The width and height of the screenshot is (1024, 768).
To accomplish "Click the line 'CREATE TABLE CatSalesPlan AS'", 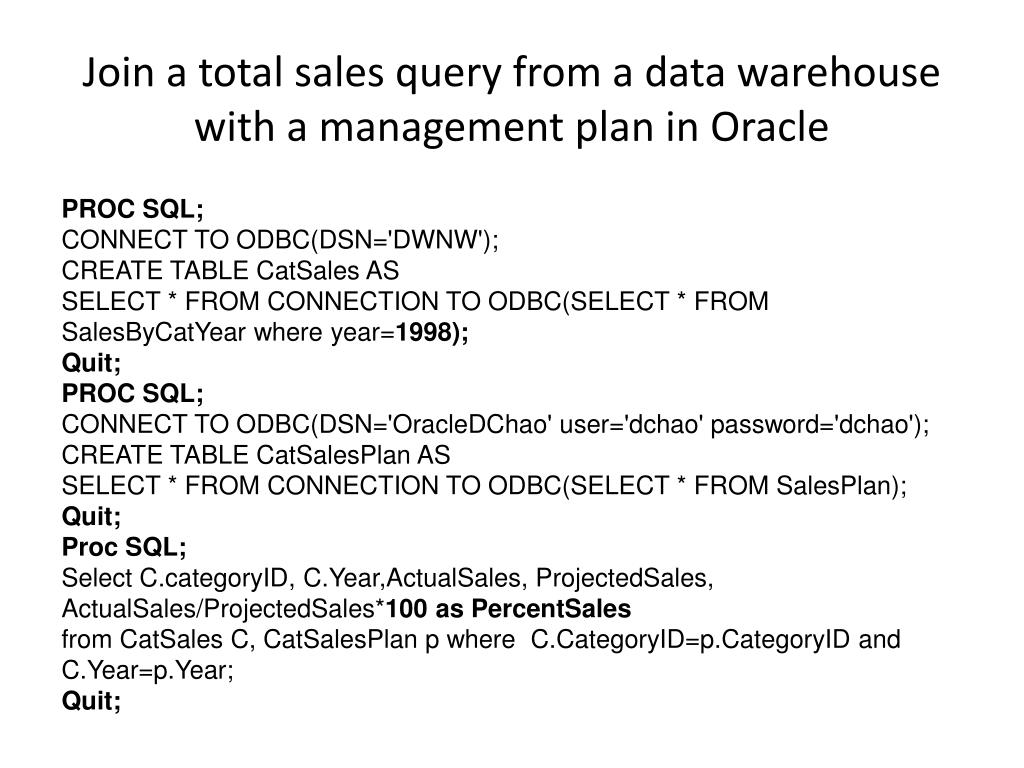I will point(256,455).
